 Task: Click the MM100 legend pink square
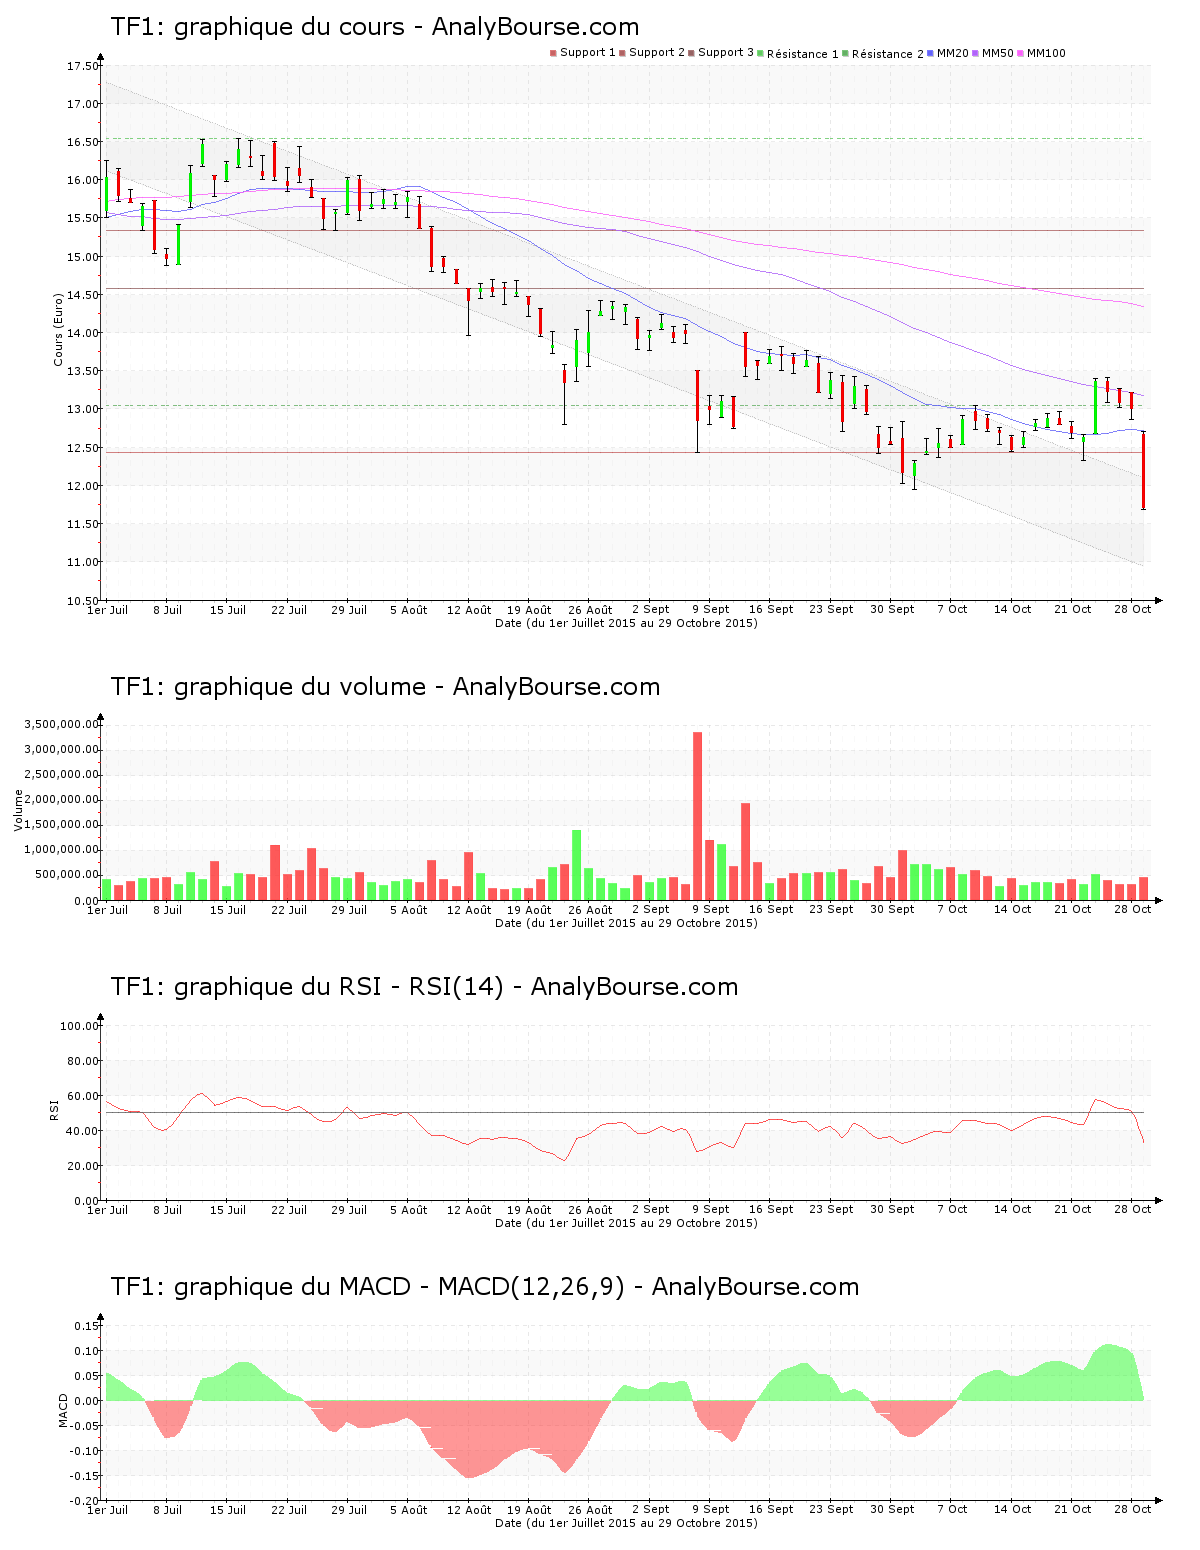point(1020,53)
